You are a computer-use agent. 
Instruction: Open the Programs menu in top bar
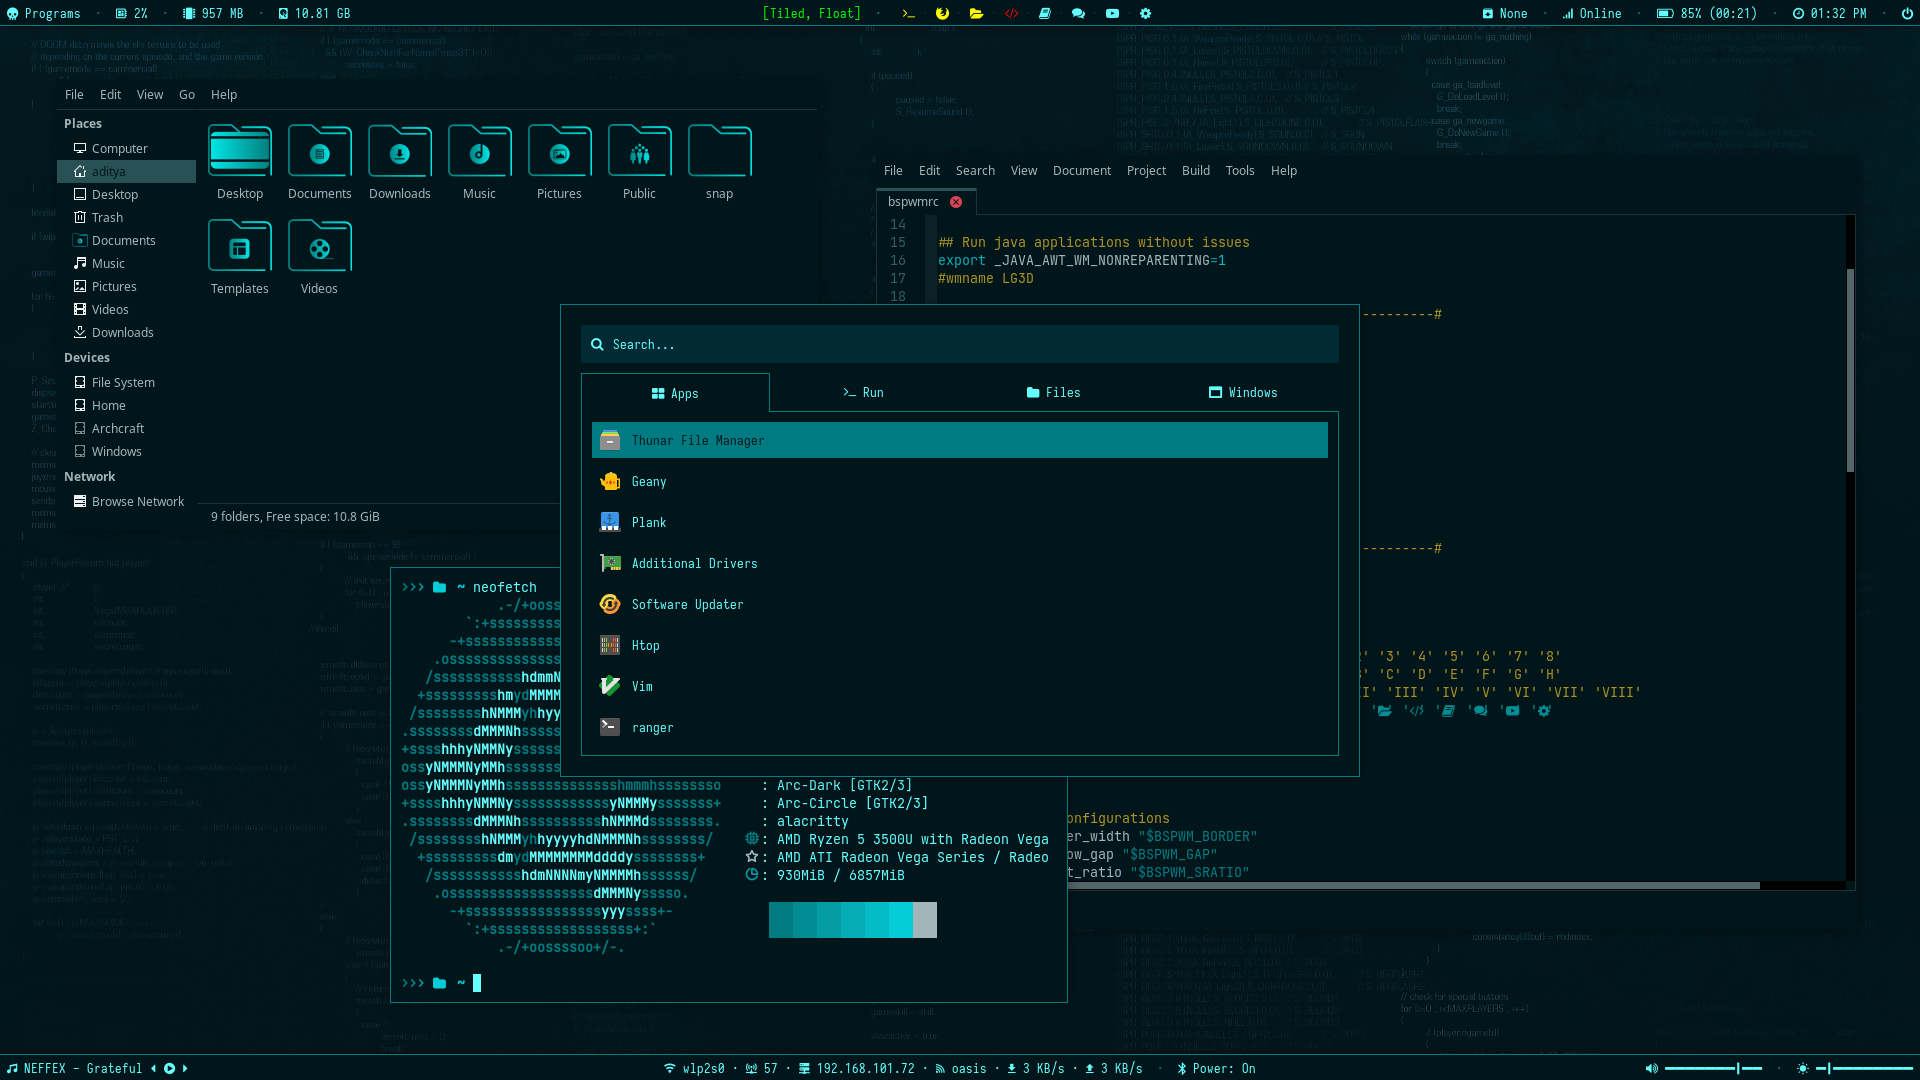click(43, 14)
